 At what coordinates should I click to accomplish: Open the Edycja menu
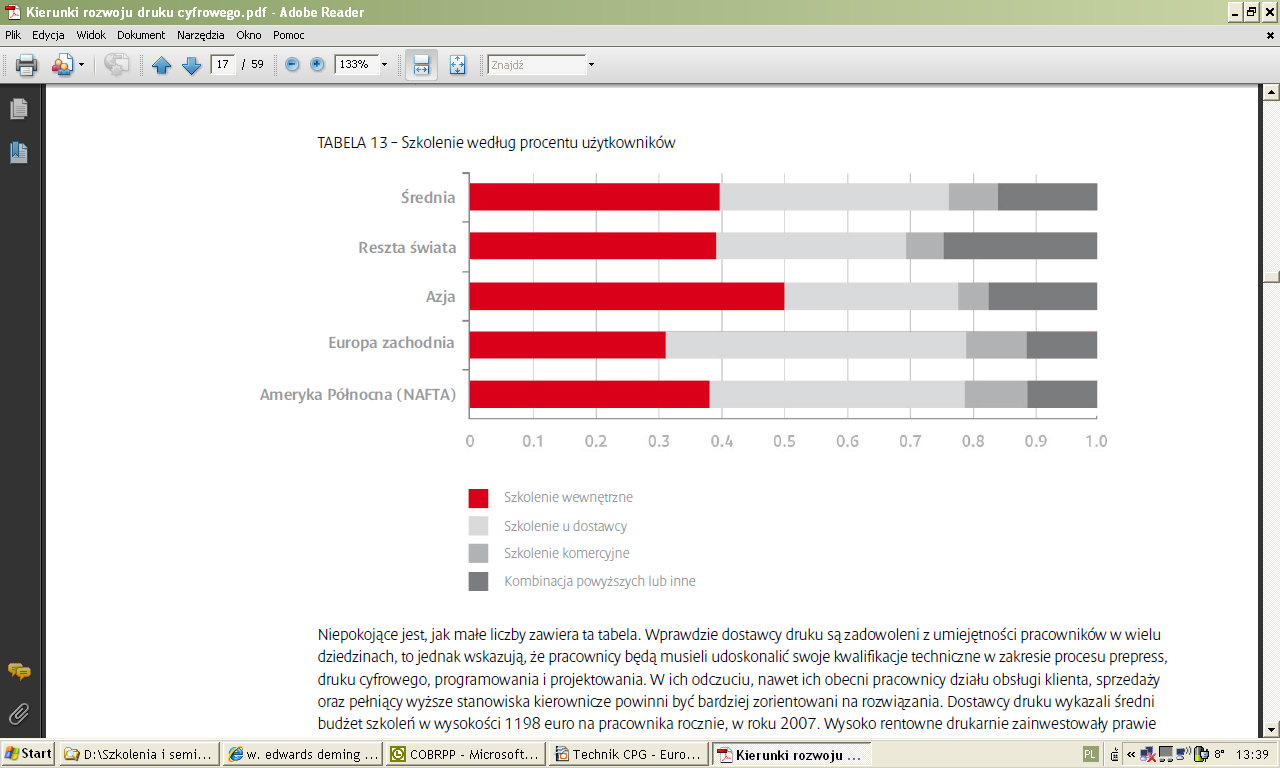click(x=48, y=34)
